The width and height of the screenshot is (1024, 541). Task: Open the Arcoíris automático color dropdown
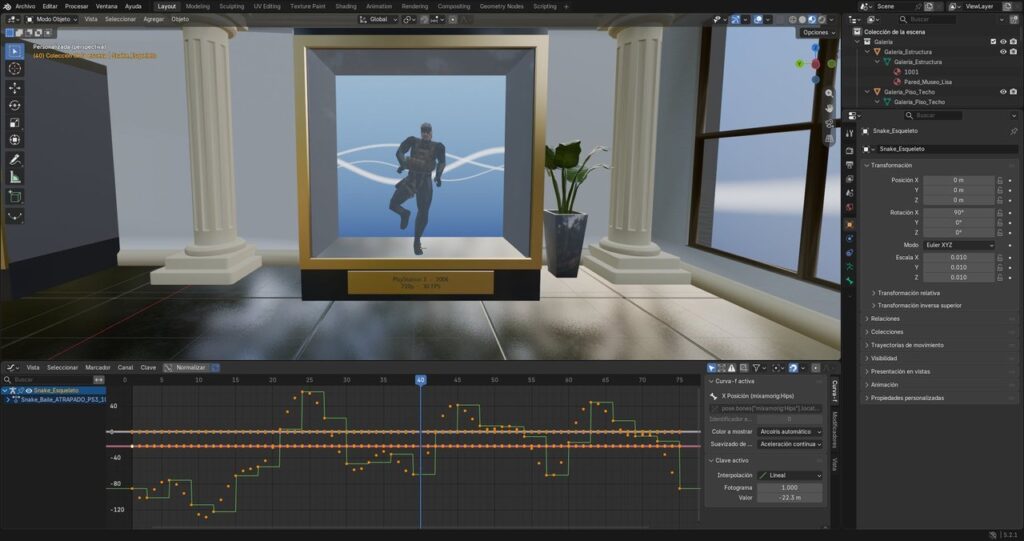[x=790, y=432]
